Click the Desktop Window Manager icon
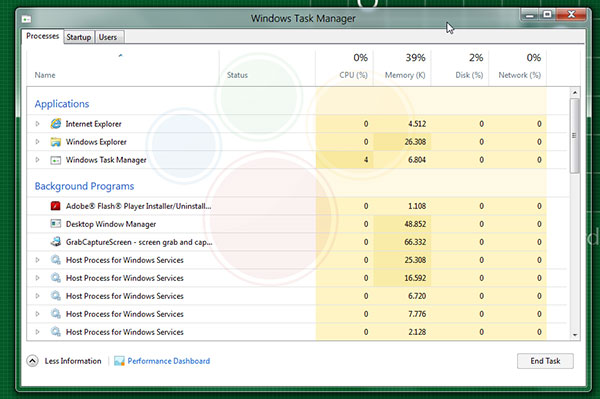The height and width of the screenshot is (399, 600). click(55, 224)
